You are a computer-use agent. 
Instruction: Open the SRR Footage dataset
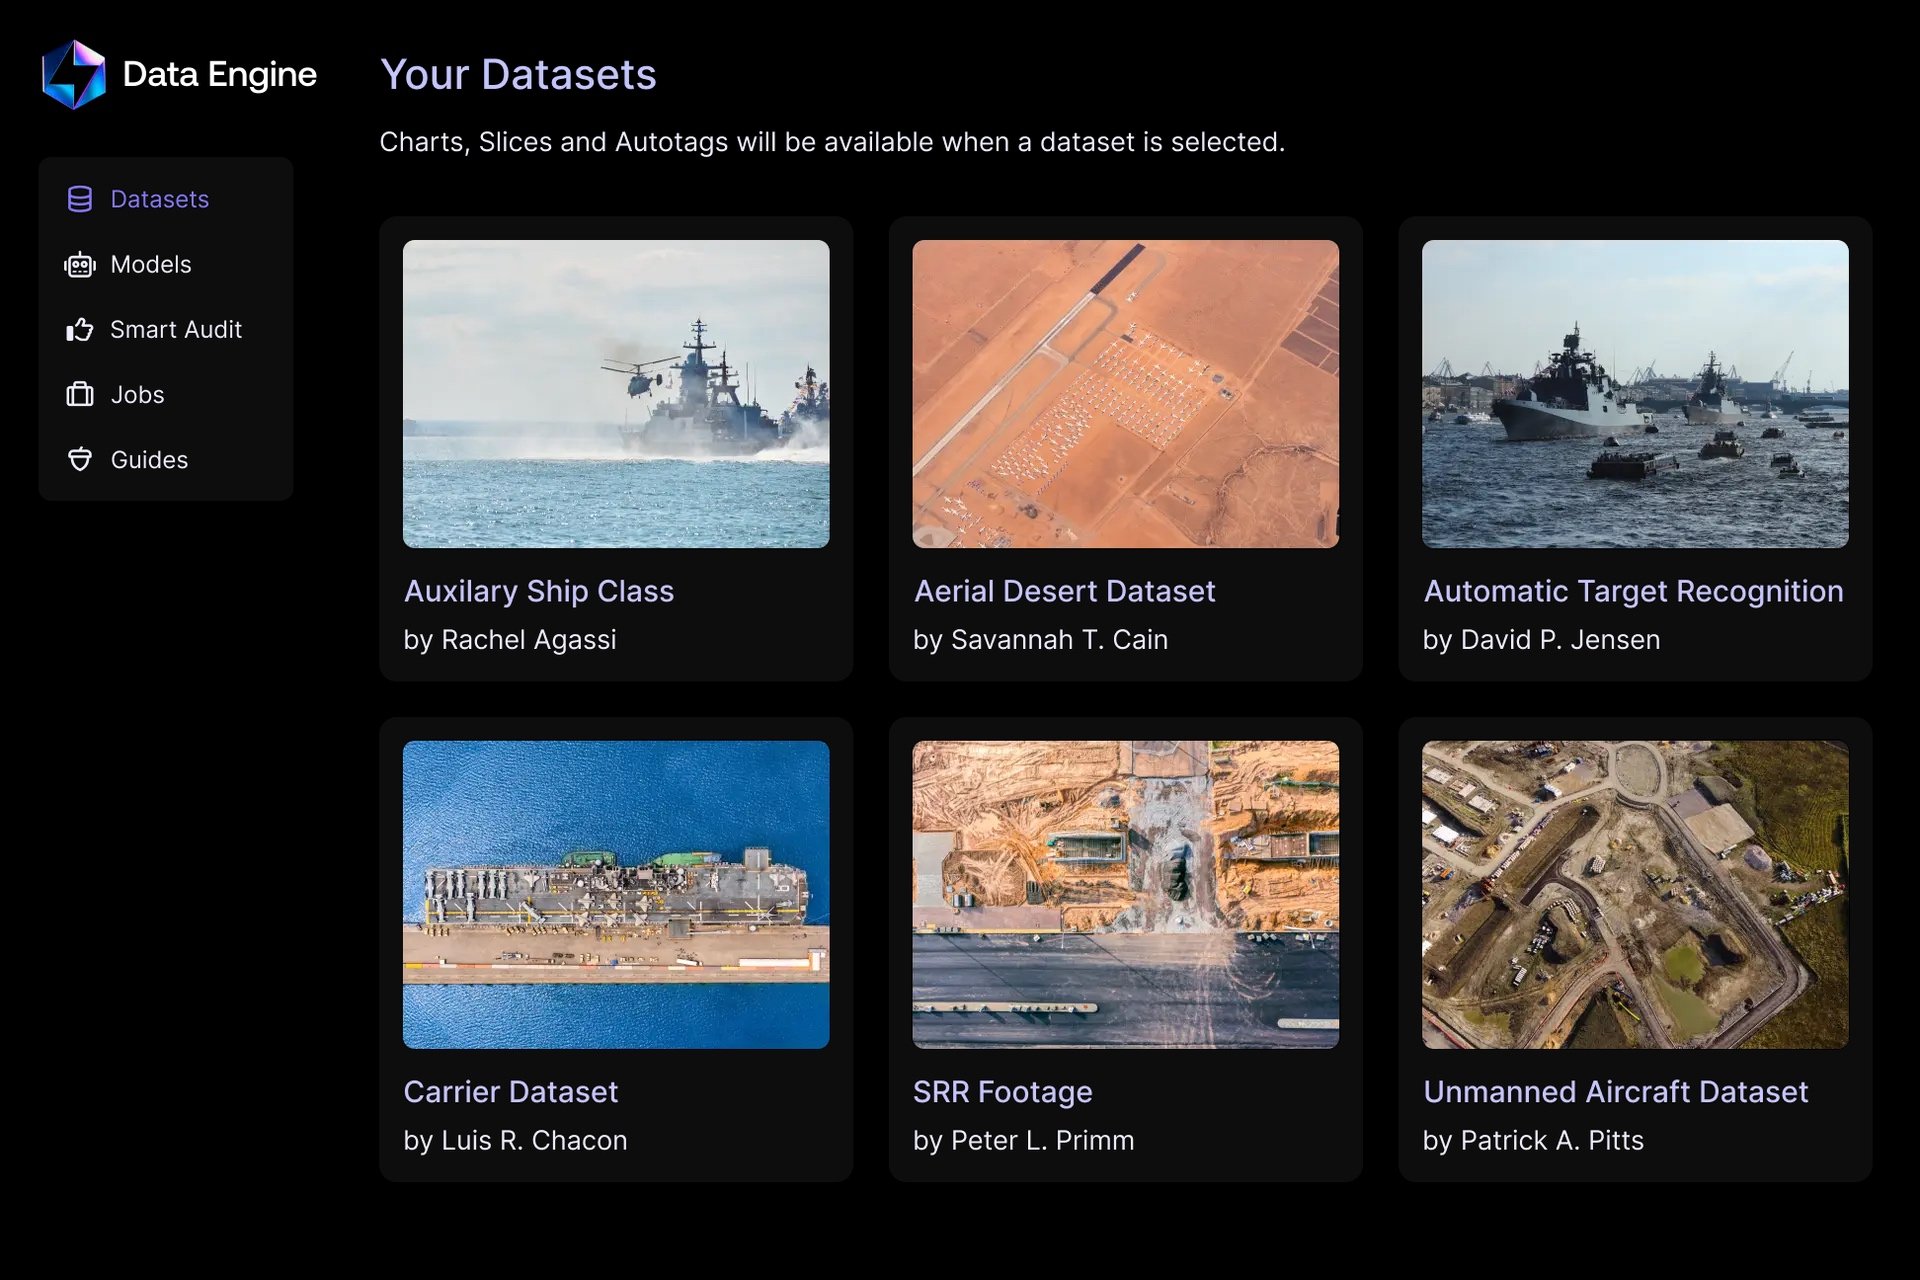point(1003,1092)
